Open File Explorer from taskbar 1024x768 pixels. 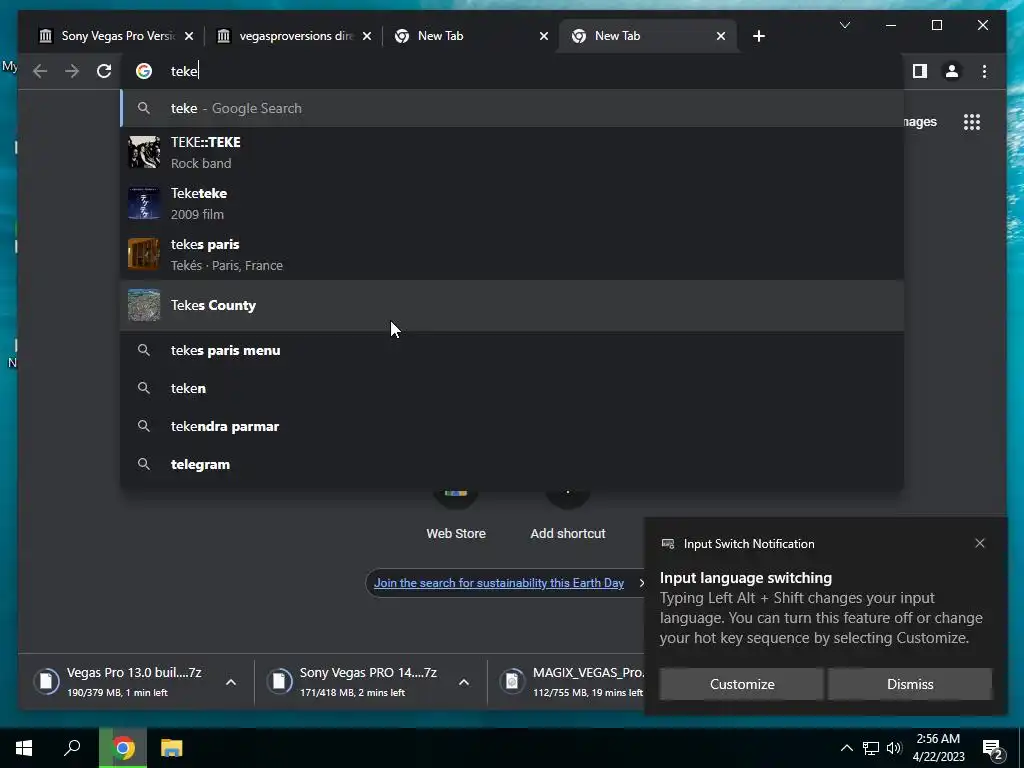pos(171,748)
